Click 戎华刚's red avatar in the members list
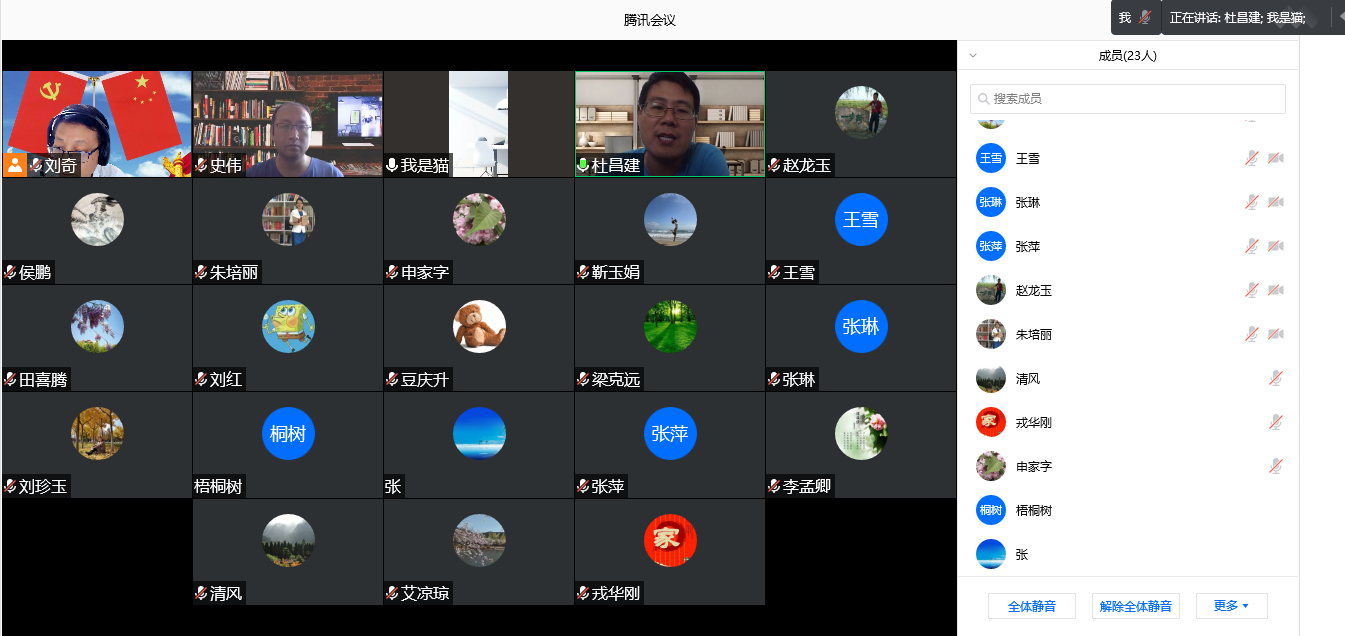Screen dimensions: 1345x636 pos(991,422)
